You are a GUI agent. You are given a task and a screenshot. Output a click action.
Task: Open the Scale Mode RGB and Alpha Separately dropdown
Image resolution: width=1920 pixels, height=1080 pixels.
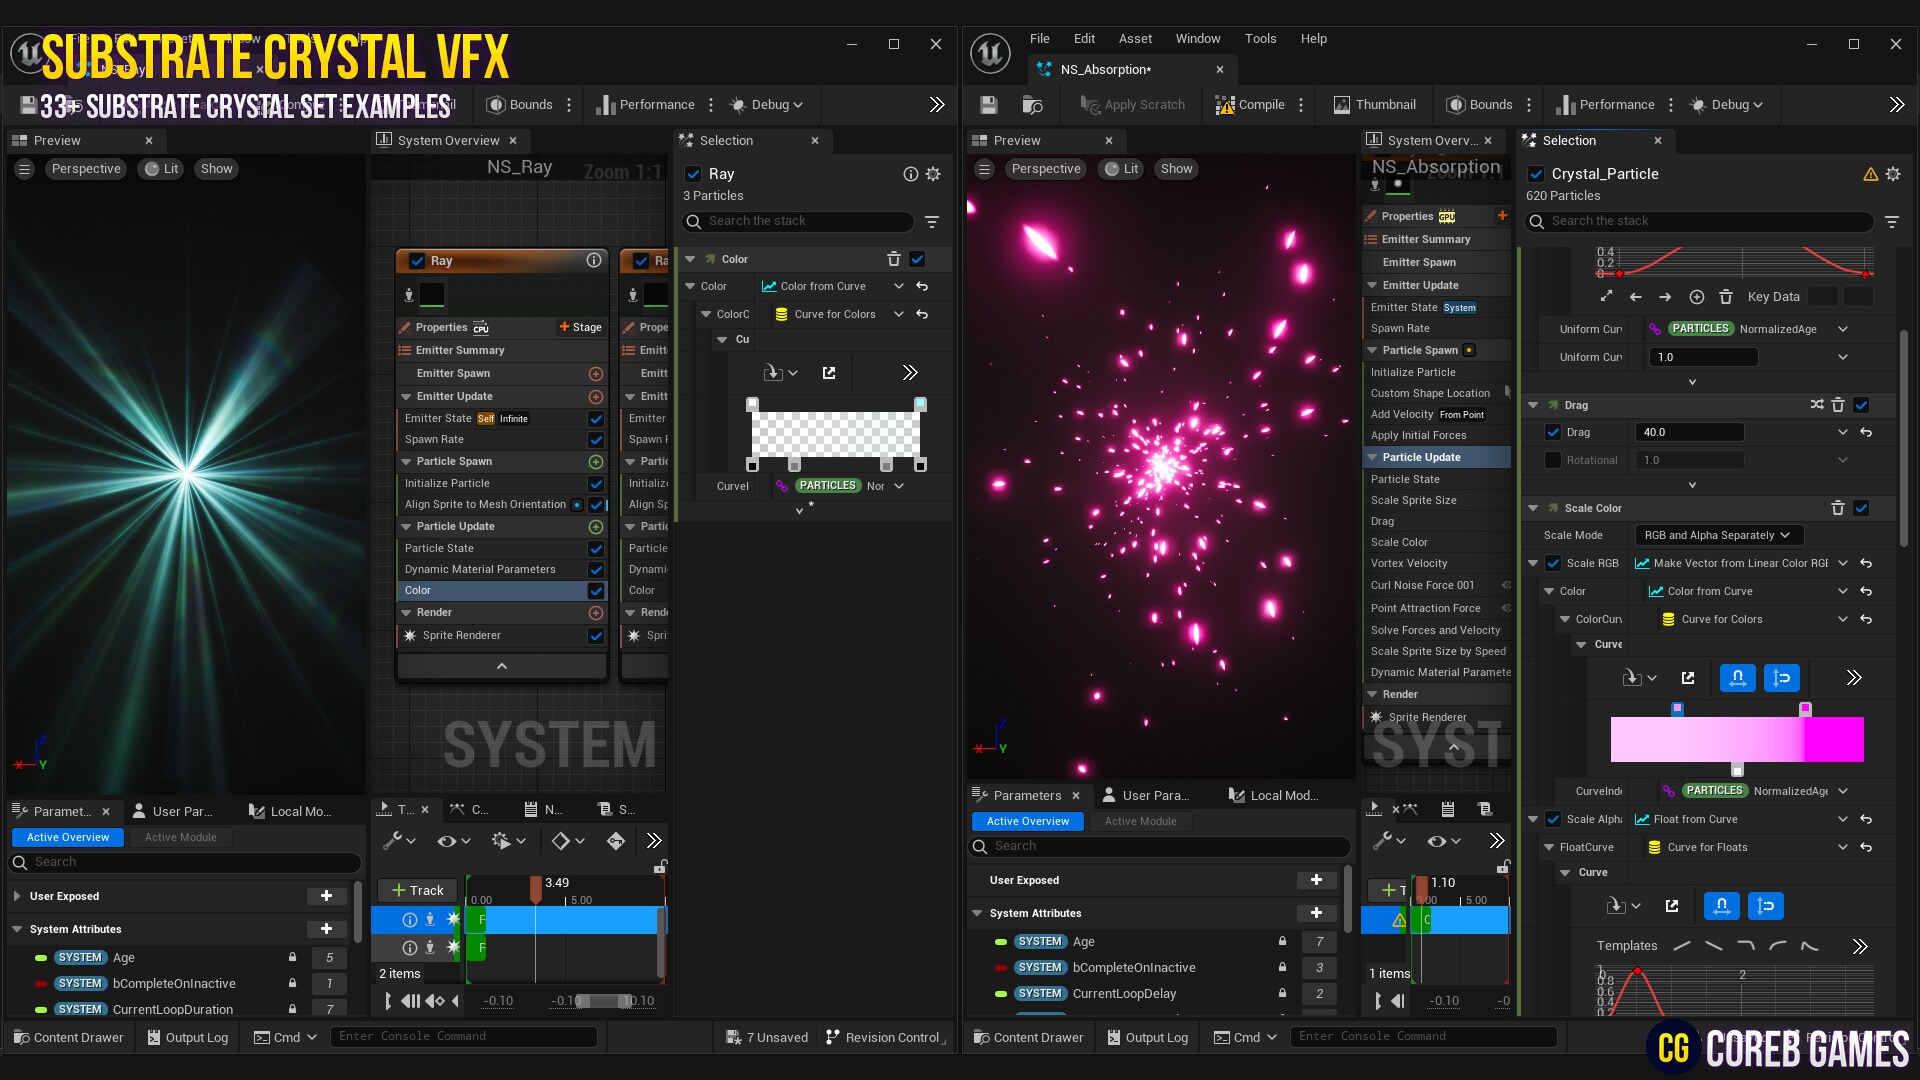coord(1717,535)
